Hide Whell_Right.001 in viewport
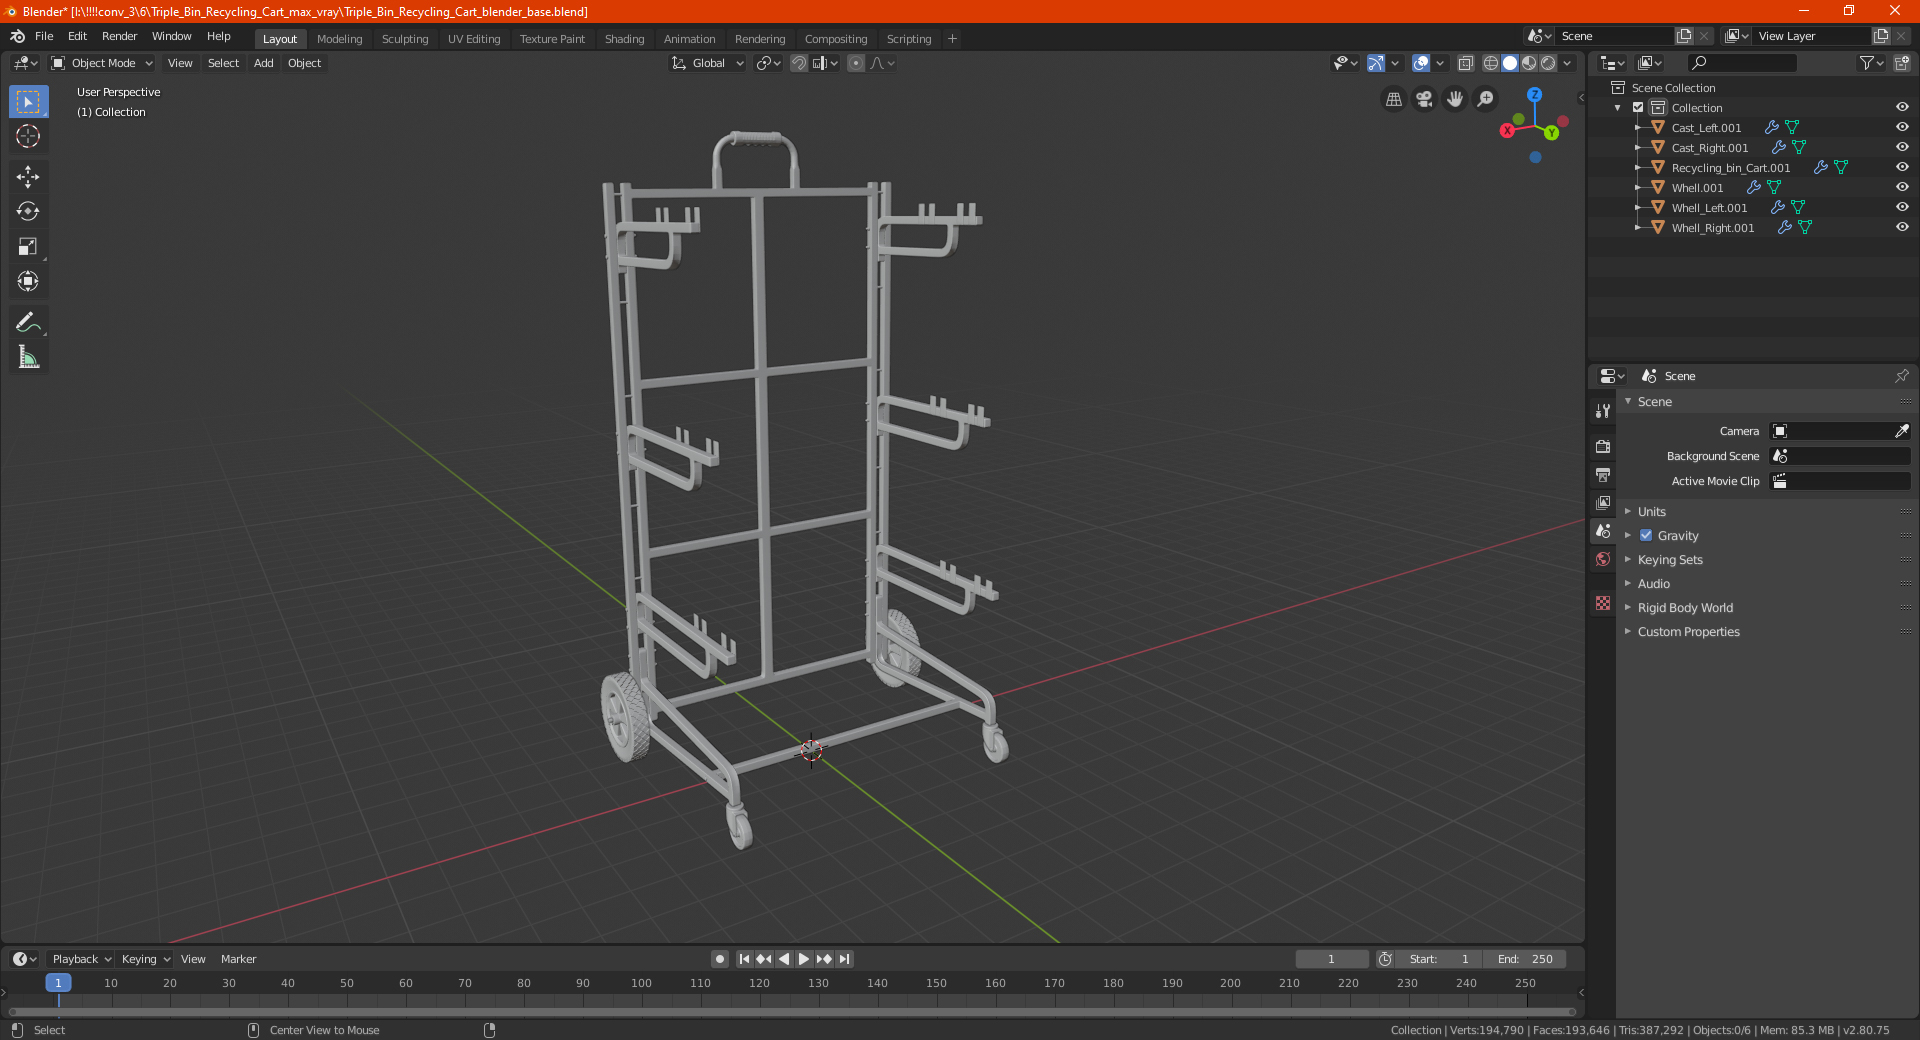 1902,227
